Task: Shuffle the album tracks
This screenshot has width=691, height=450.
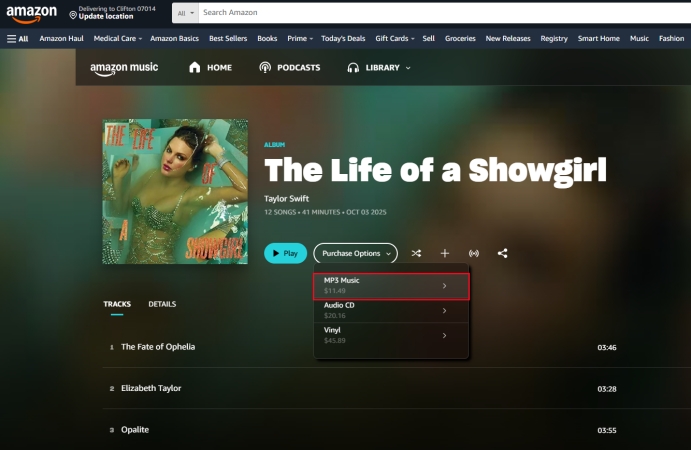Action: tap(416, 253)
